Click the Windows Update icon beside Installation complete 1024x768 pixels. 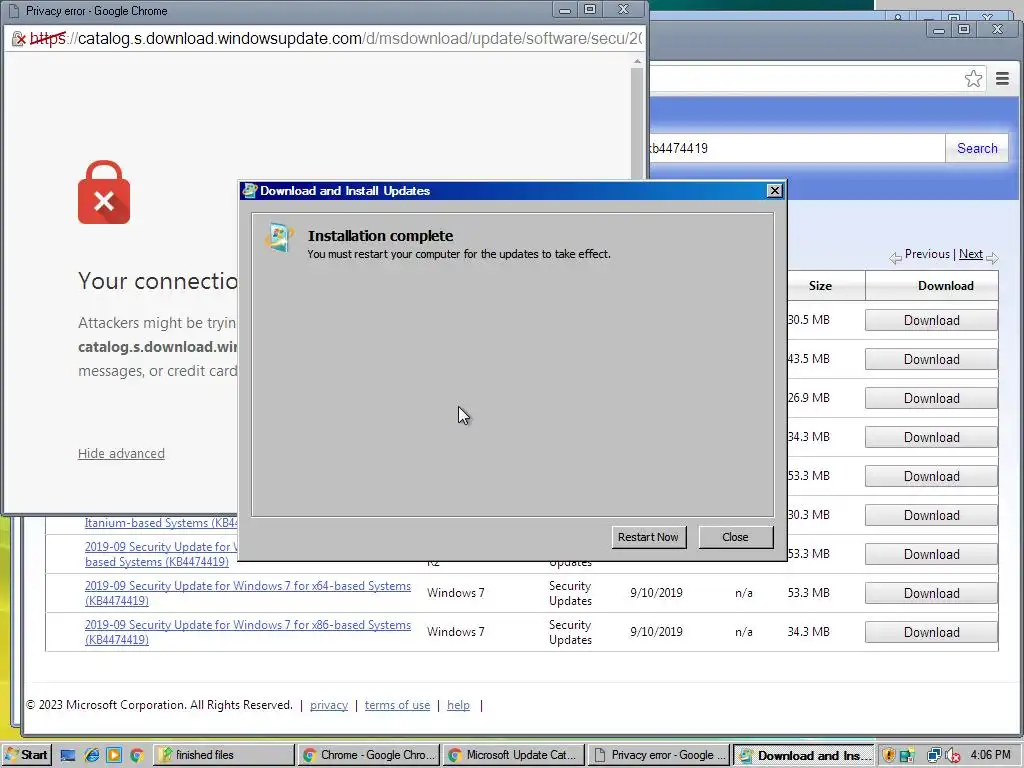tap(280, 237)
